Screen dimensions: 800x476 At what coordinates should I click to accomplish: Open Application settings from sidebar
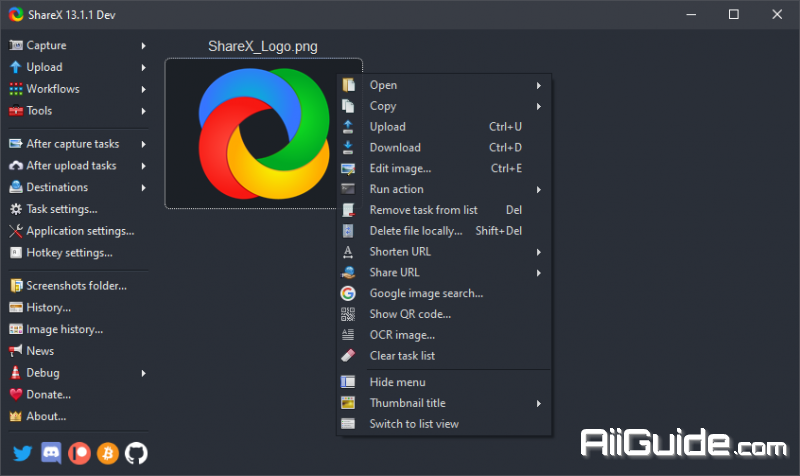click(79, 231)
